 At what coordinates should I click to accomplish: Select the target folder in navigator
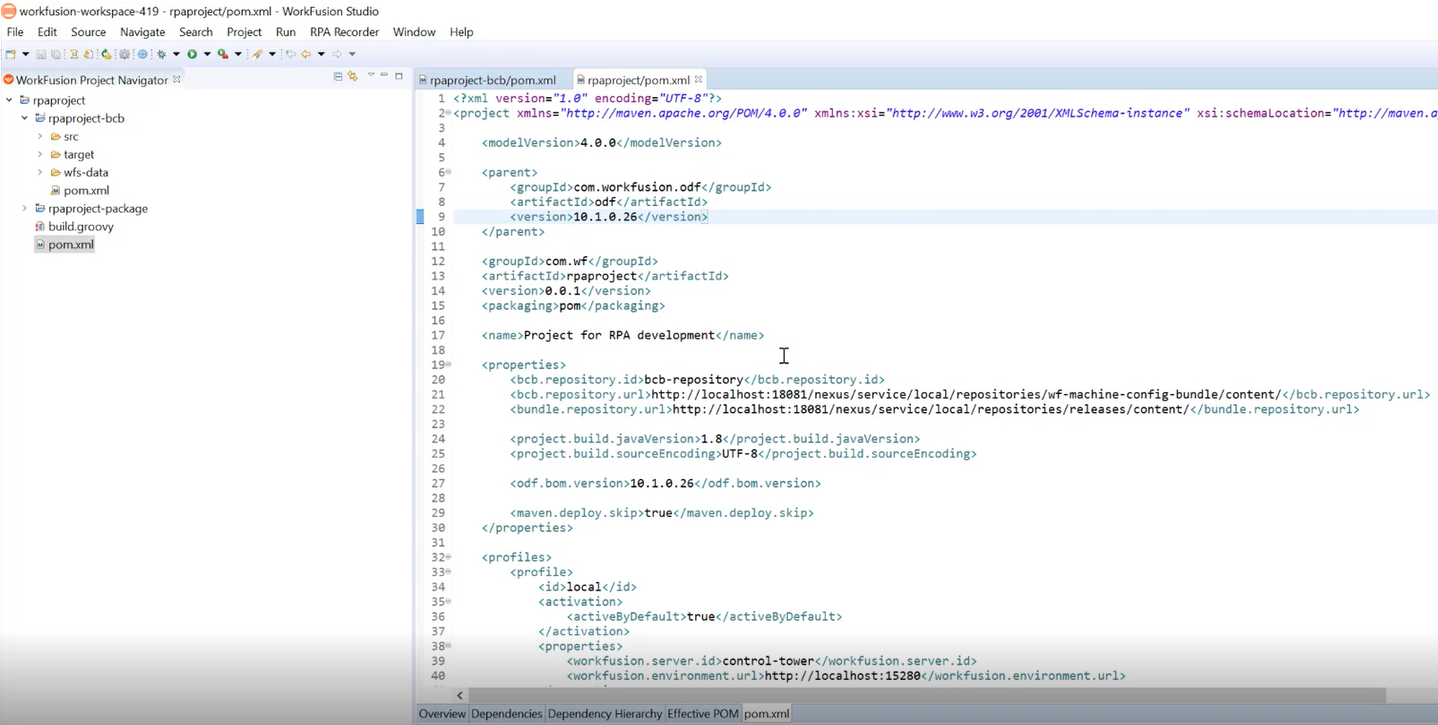click(78, 154)
